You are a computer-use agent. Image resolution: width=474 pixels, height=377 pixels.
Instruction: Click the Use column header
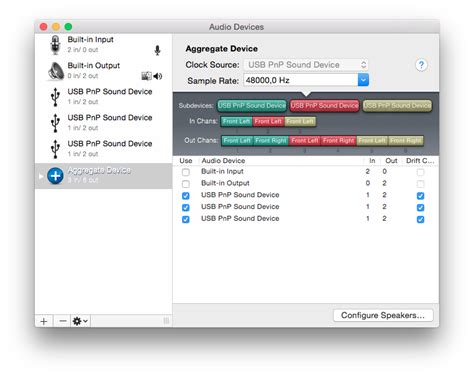pos(186,161)
